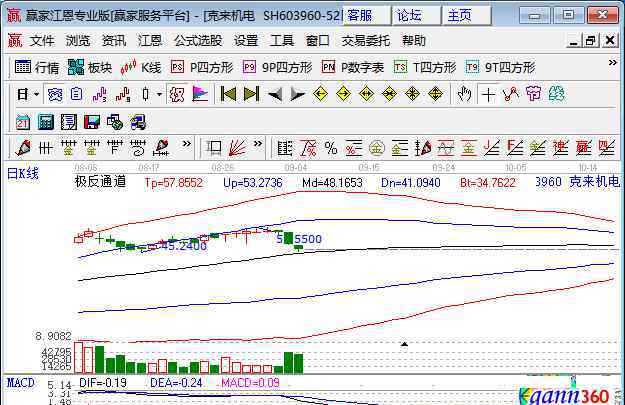Open the 工具 menu
The height and width of the screenshot is (405, 625).
(282, 41)
